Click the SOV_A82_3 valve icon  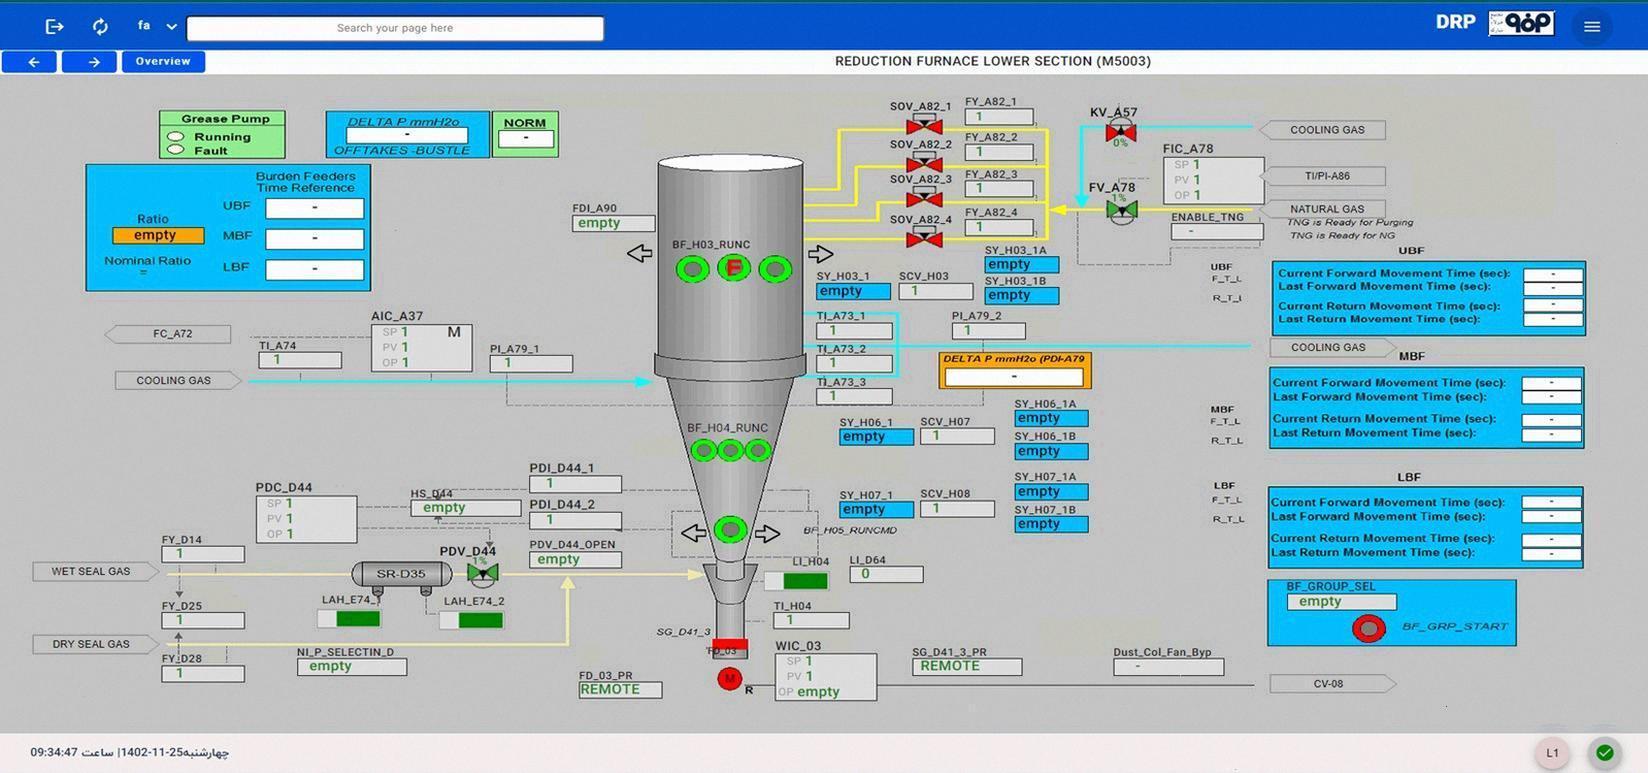924,198
